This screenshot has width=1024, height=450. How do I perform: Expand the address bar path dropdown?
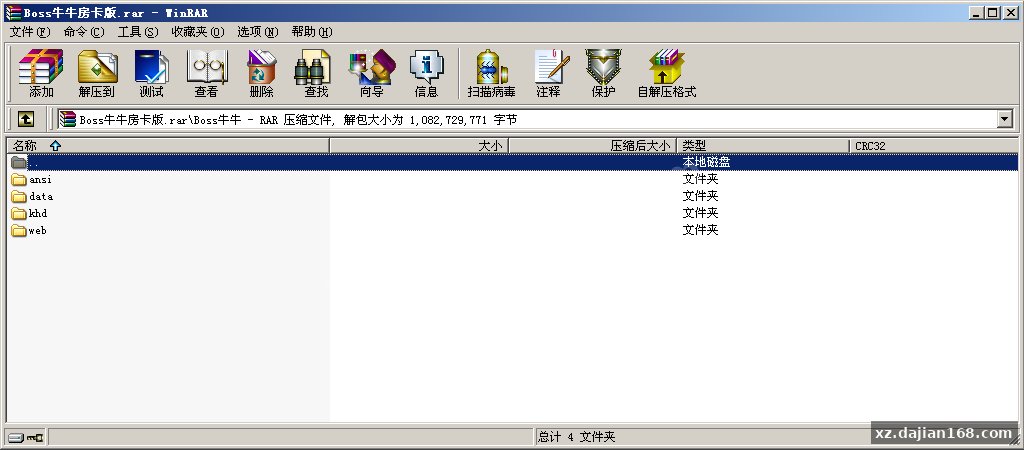(x=1005, y=119)
